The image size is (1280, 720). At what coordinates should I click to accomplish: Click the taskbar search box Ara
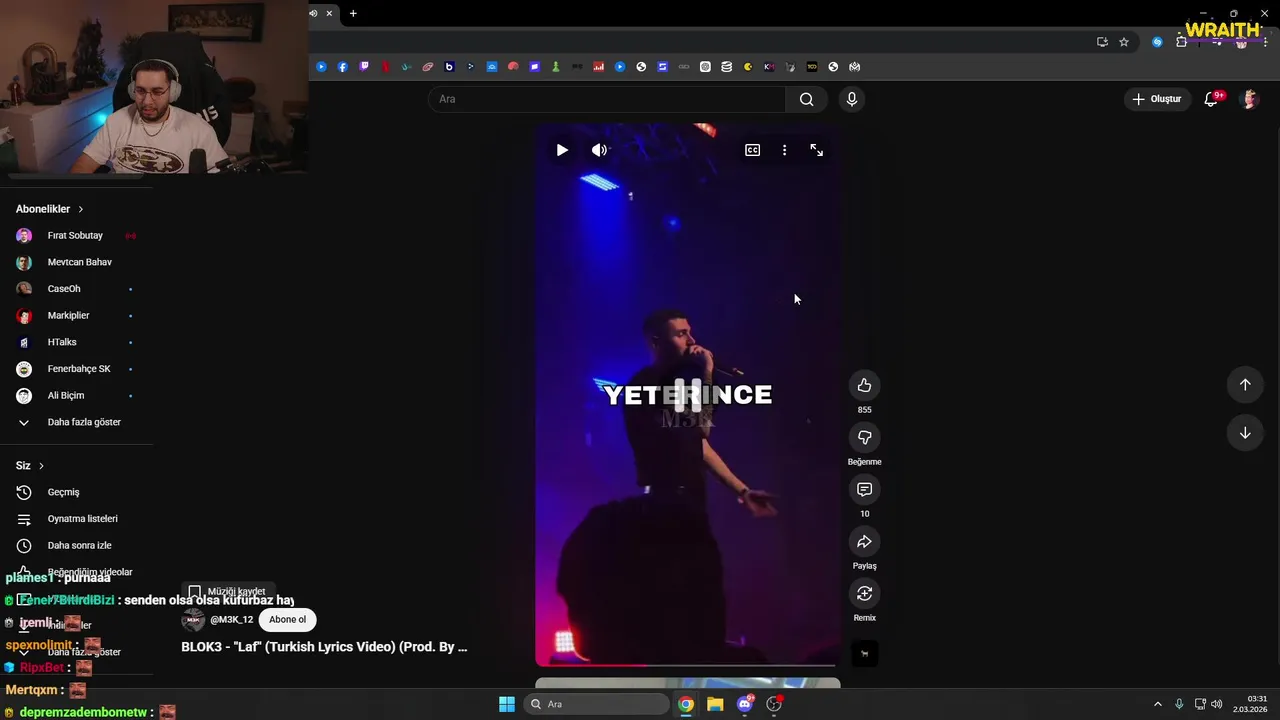point(597,704)
